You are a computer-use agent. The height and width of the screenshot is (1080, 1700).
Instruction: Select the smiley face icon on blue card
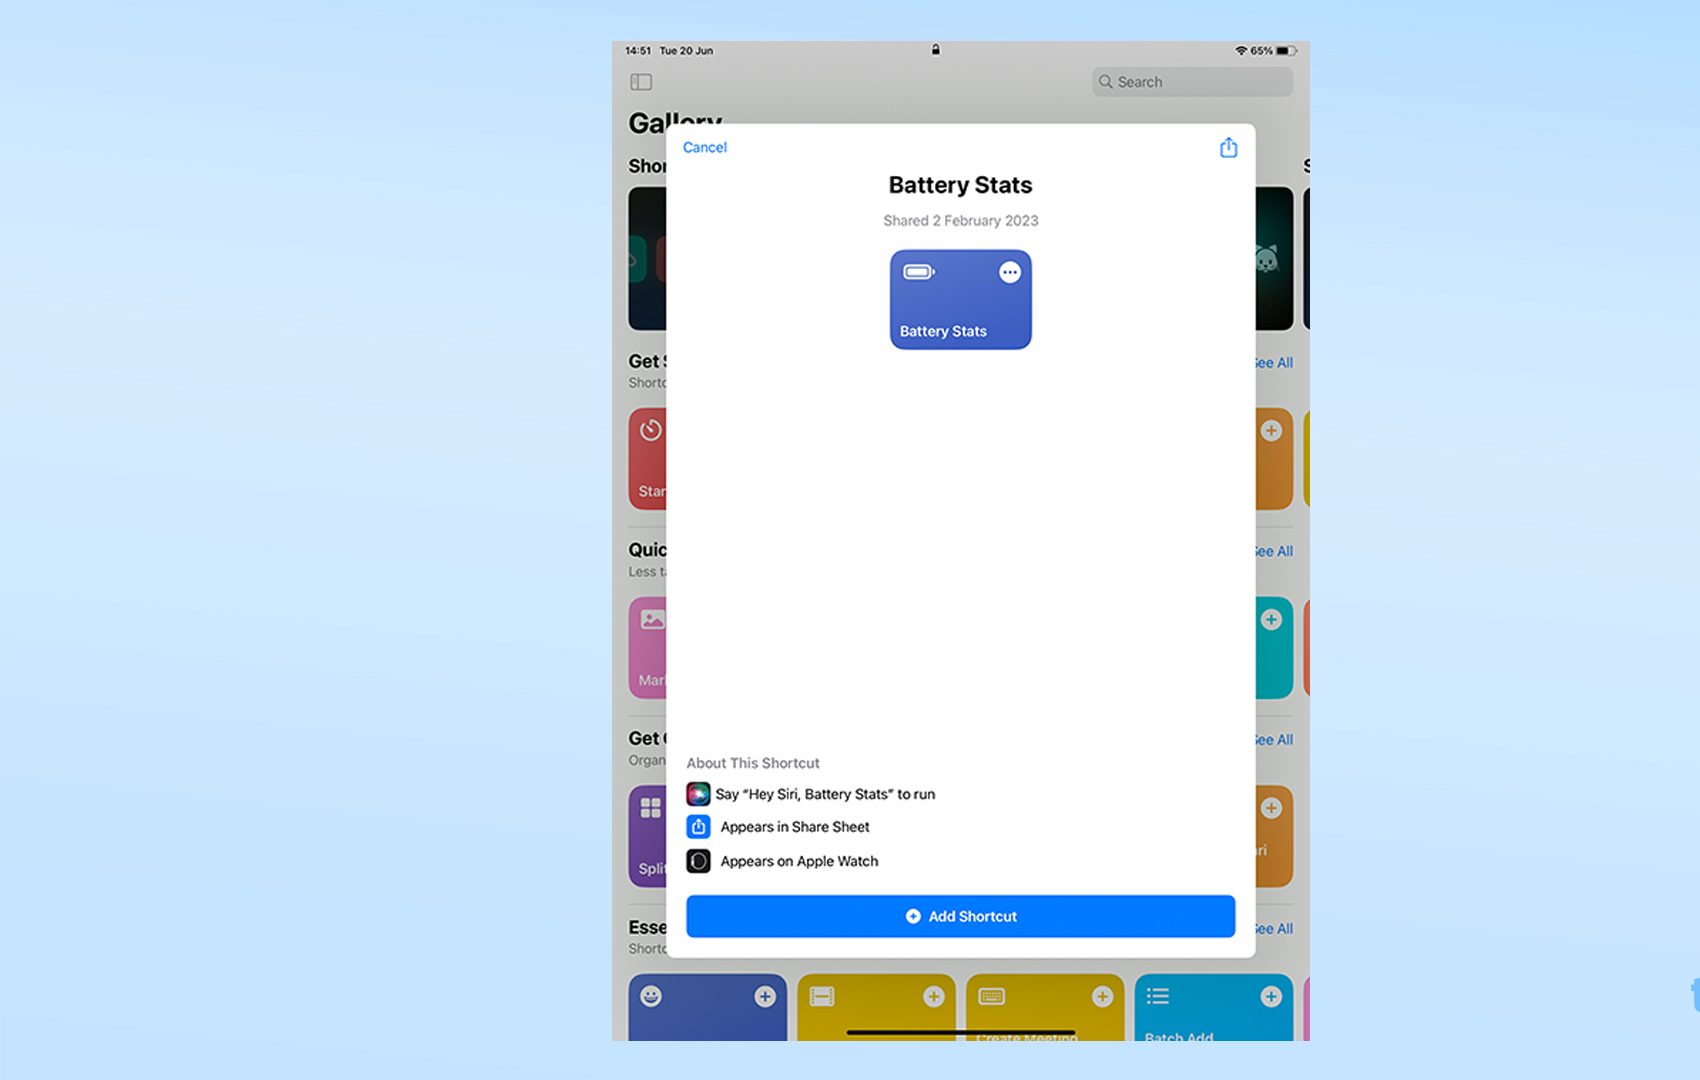click(x=651, y=996)
